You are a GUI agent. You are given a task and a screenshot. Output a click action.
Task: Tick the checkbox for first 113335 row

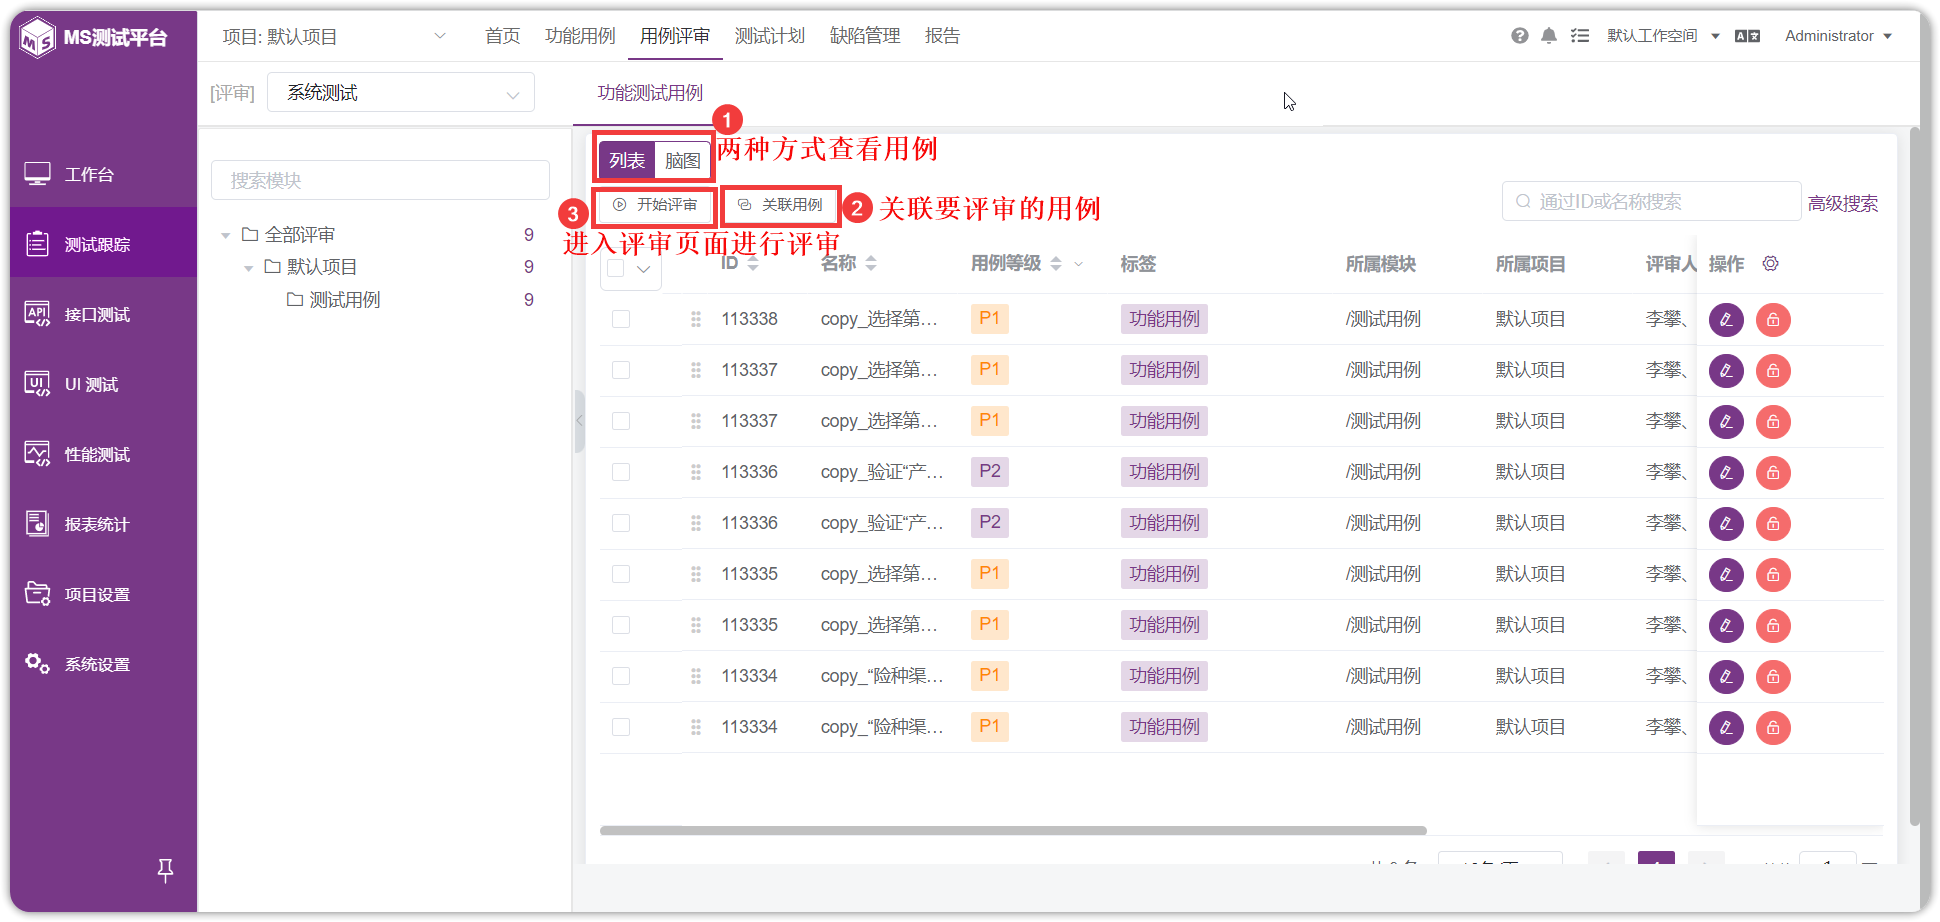[x=621, y=574]
